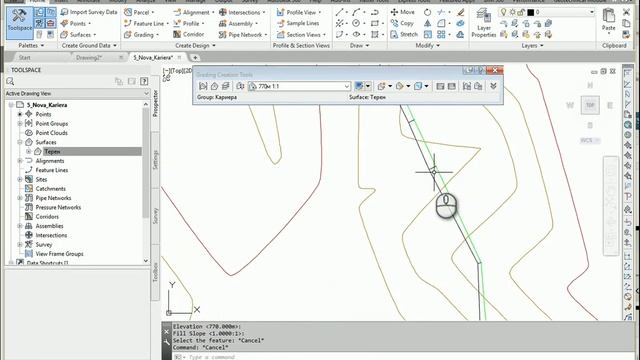The image size is (640, 360).
Task: Select the Rotate tool icon
Action: click(x=427, y=12)
